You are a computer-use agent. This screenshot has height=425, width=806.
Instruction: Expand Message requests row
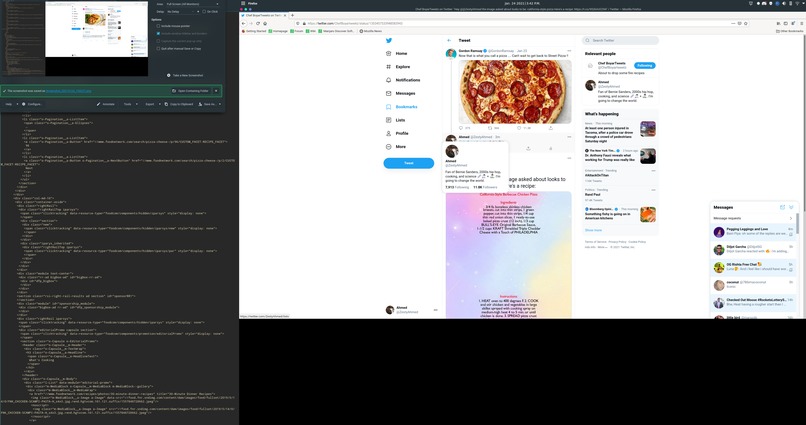click(753, 218)
